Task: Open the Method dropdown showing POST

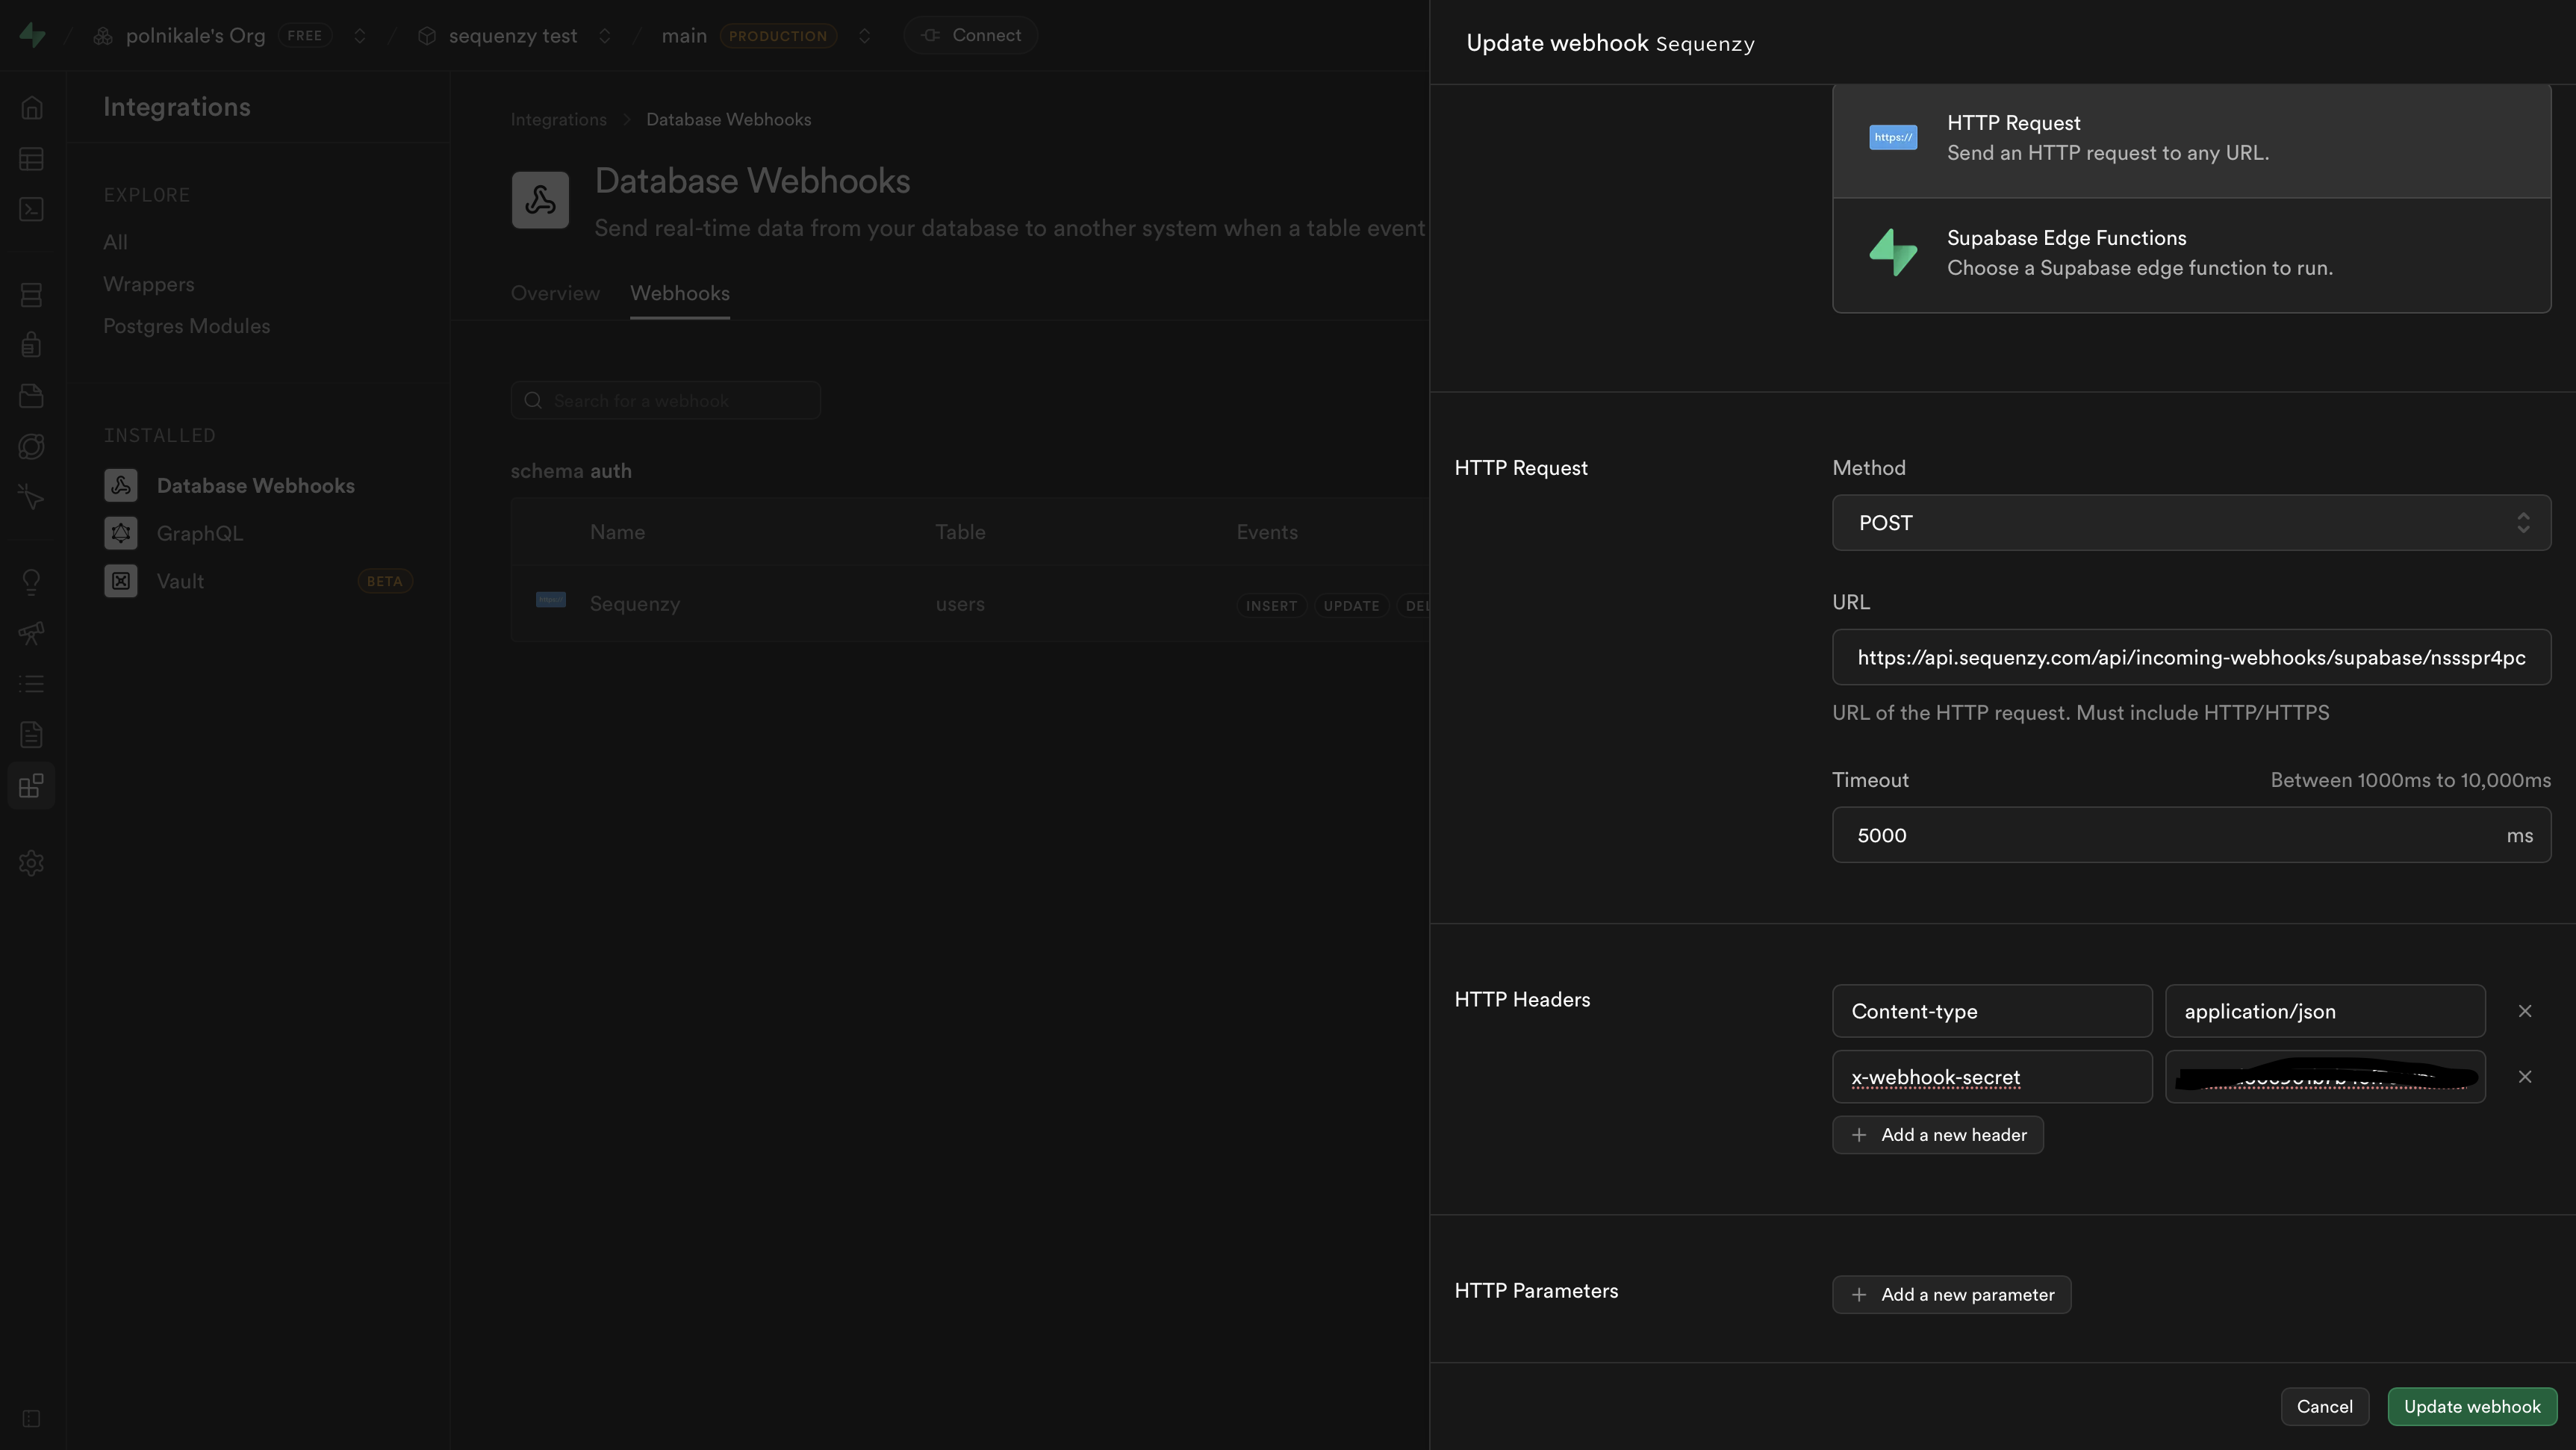Action: [2191, 522]
